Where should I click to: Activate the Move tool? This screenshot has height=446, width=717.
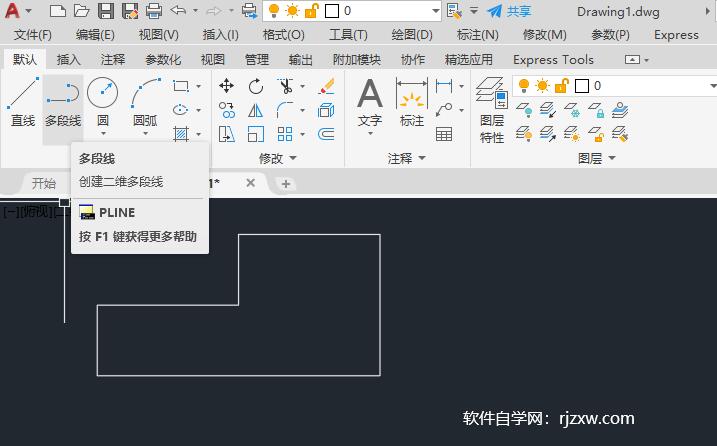point(226,86)
